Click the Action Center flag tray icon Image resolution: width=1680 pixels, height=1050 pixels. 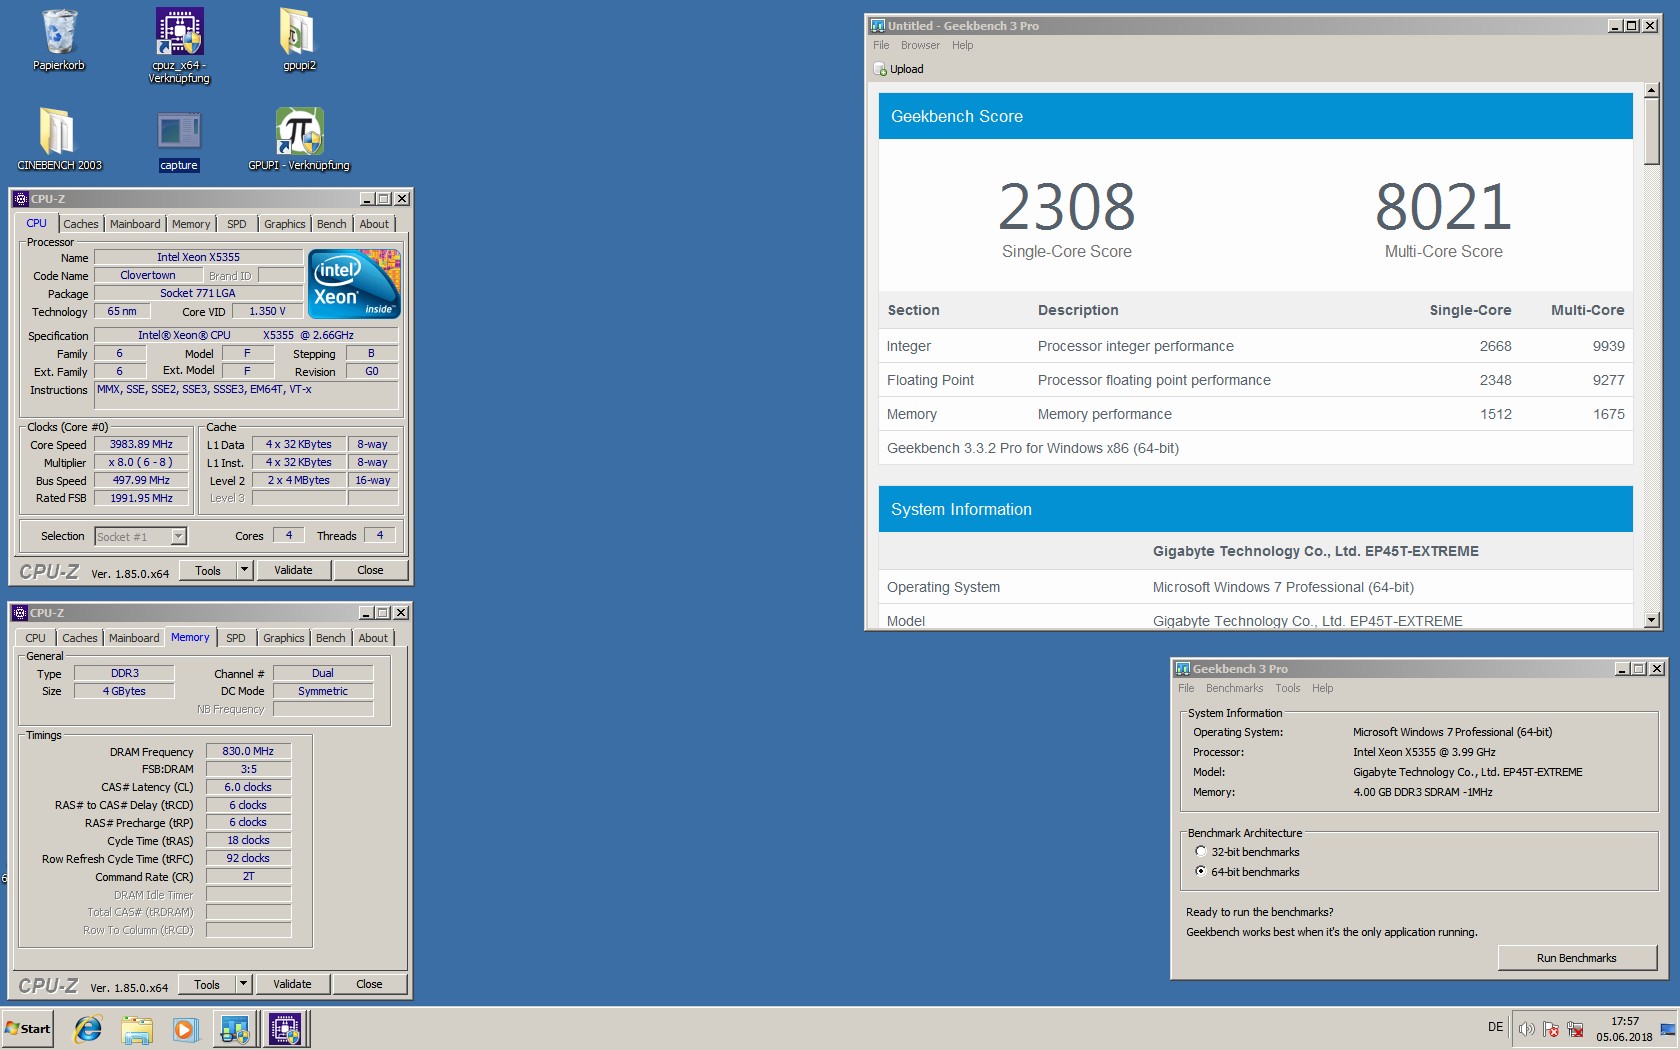(1551, 1029)
